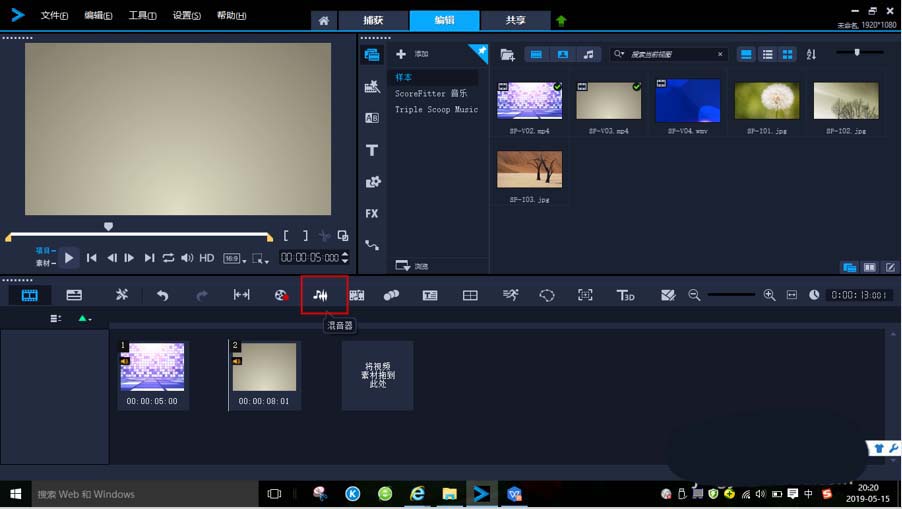Switch to Timeline view
This screenshot has width=902, height=509.
click(x=74, y=295)
